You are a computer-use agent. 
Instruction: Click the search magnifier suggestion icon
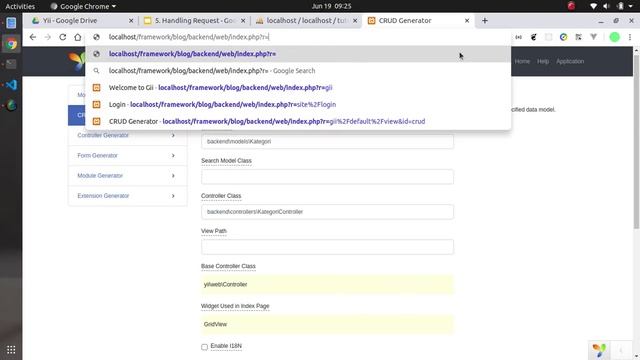click(96, 71)
